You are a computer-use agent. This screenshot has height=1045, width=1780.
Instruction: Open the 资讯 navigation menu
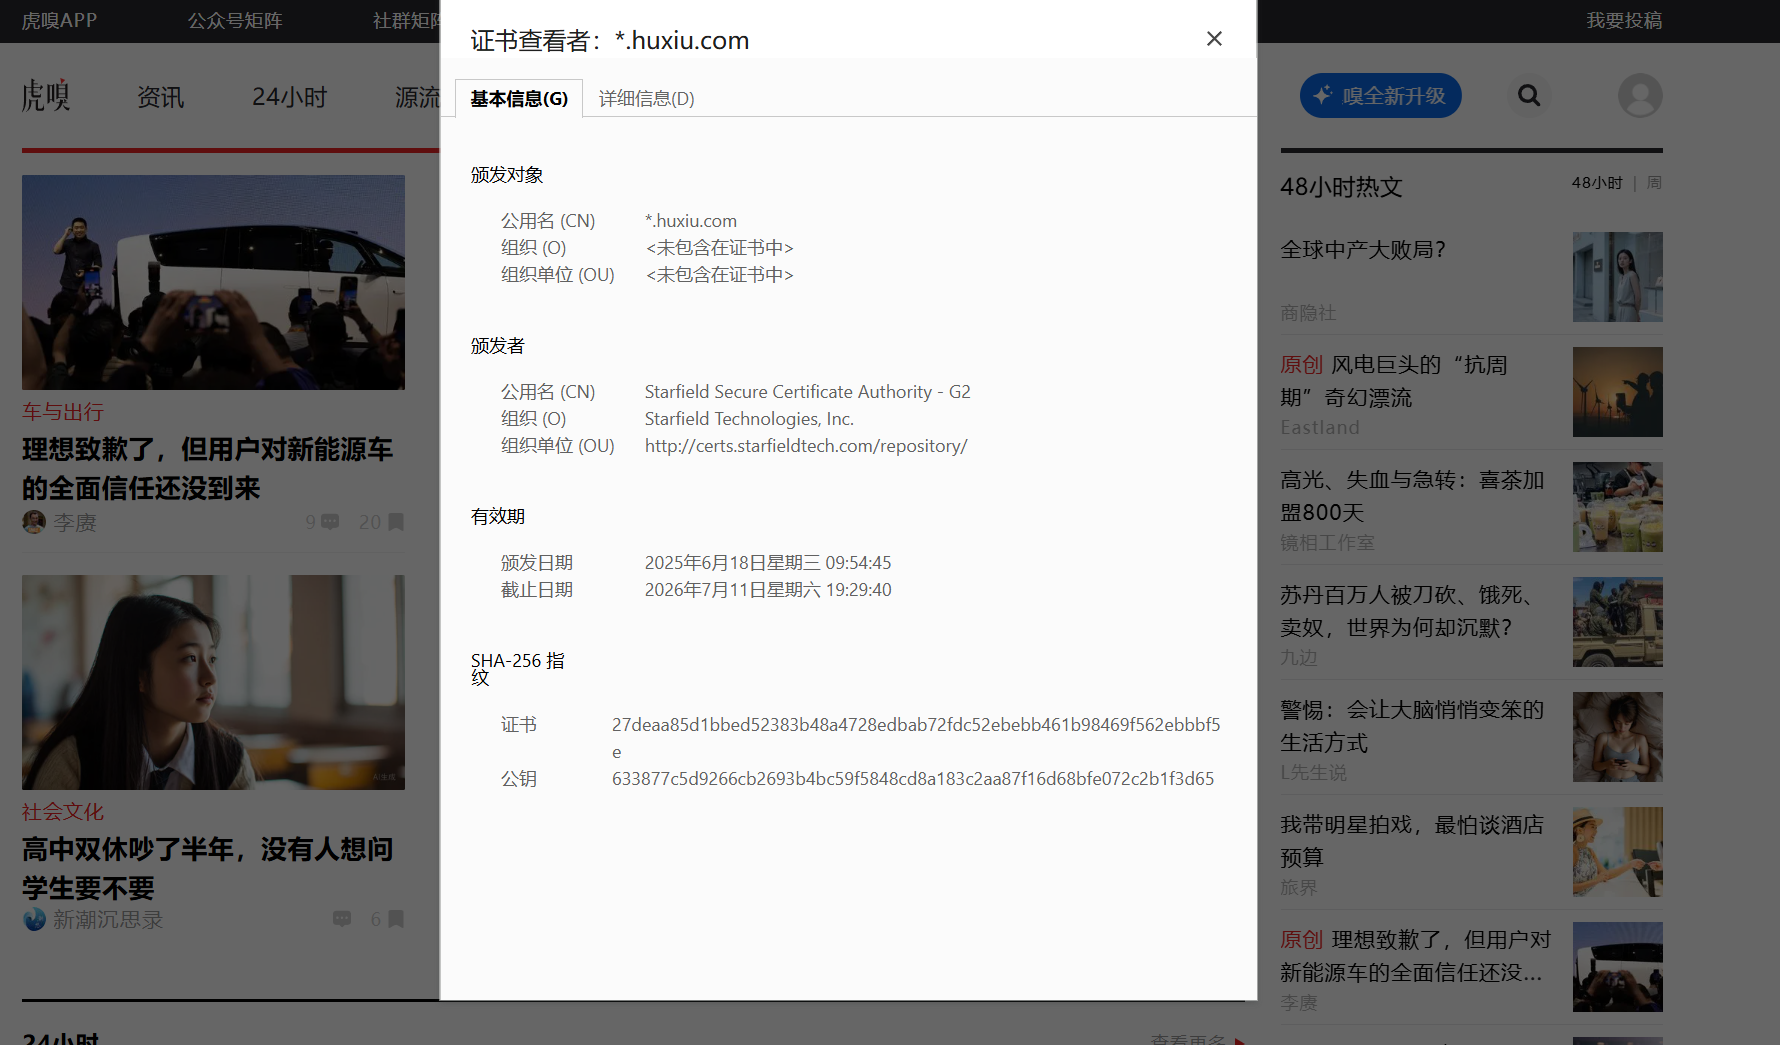[x=160, y=97]
